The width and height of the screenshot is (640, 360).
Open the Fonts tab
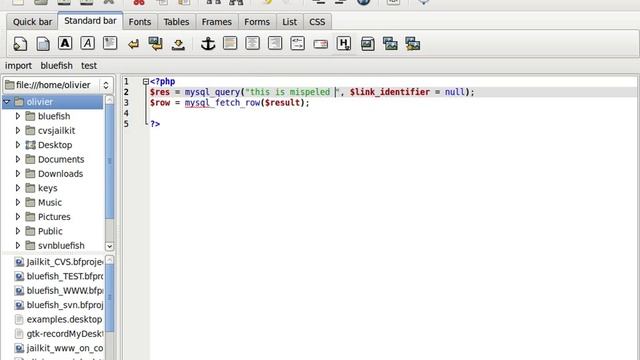click(140, 22)
